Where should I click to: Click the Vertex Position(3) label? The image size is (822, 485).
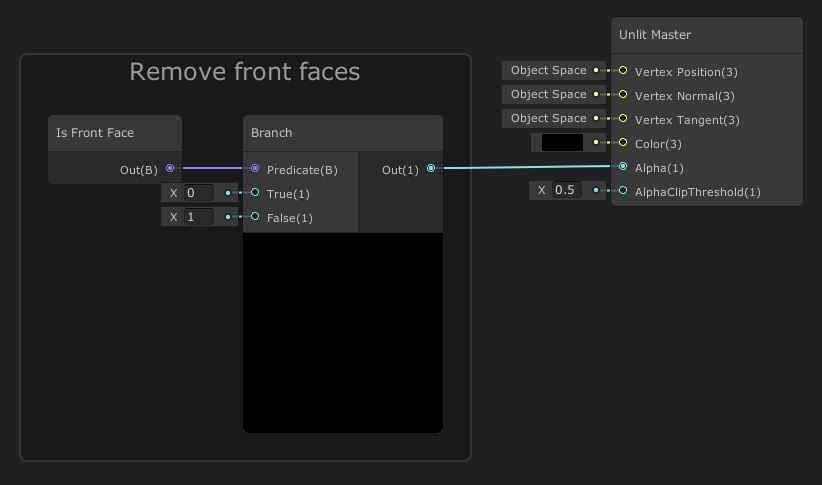[x=686, y=72]
